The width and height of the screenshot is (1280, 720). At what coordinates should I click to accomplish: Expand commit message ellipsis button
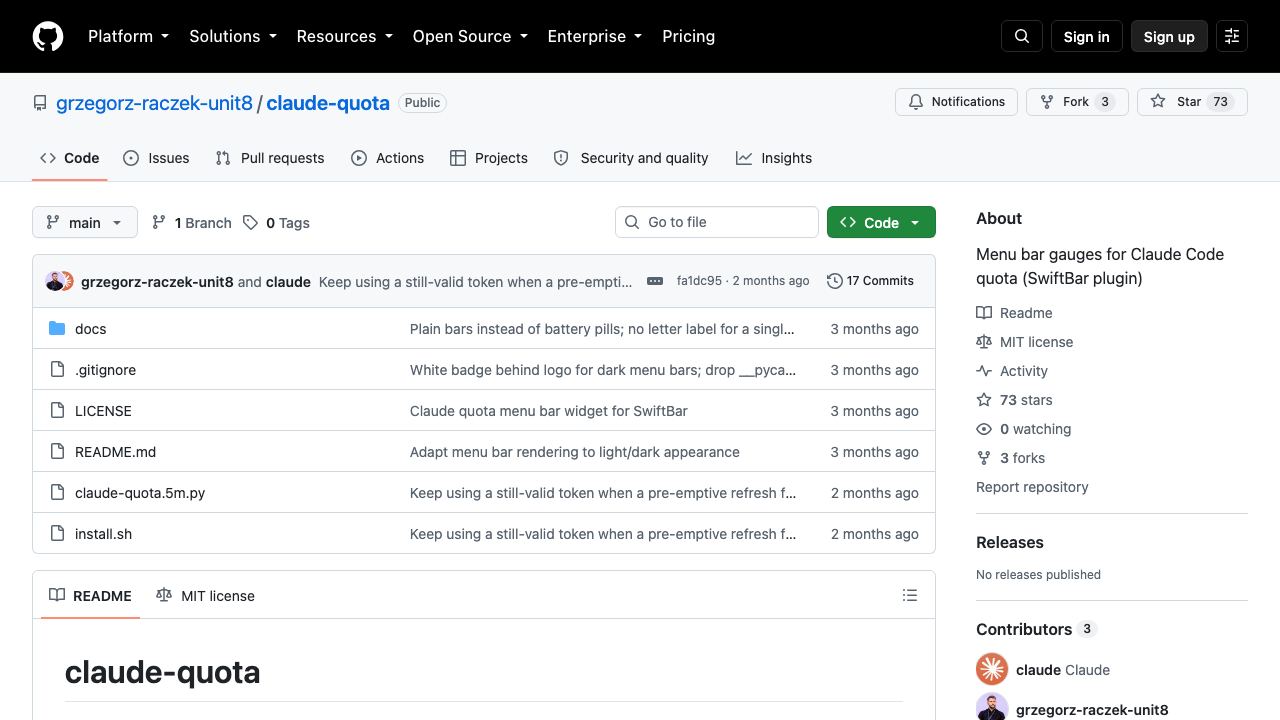click(655, 281)
